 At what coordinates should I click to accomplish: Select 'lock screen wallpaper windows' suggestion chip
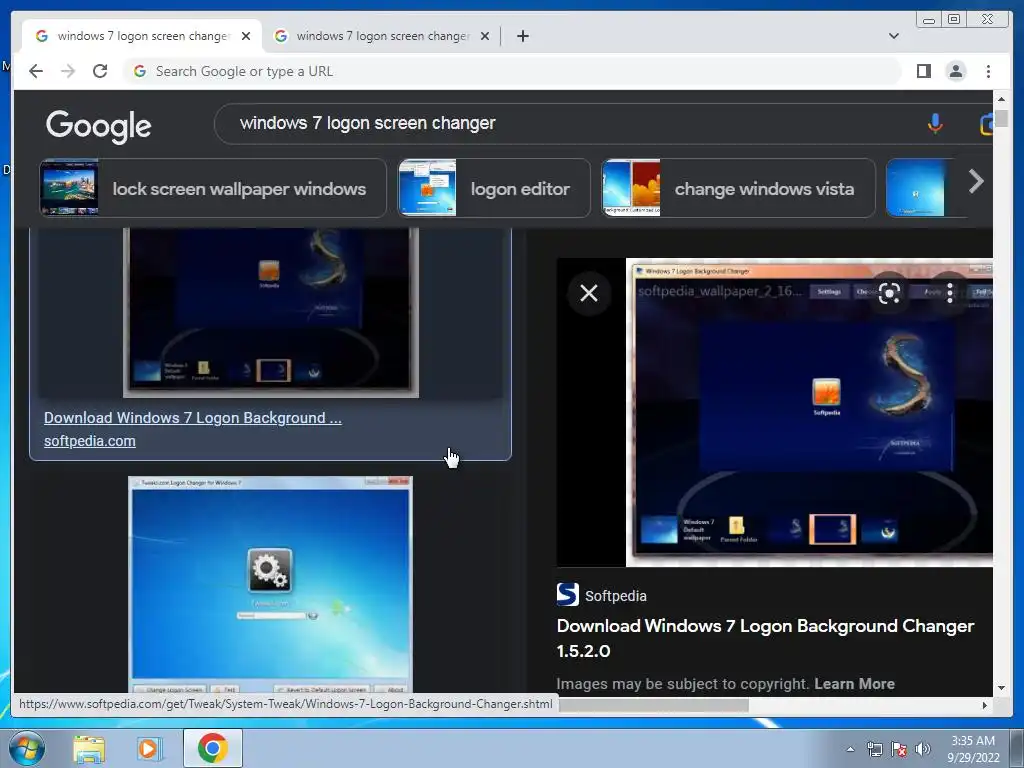[213, 188]
